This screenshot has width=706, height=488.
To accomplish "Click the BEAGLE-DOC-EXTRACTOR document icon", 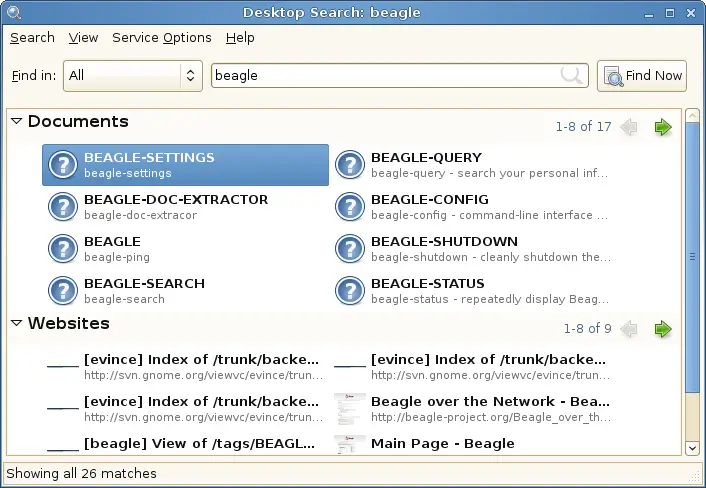I will [63, 207].
